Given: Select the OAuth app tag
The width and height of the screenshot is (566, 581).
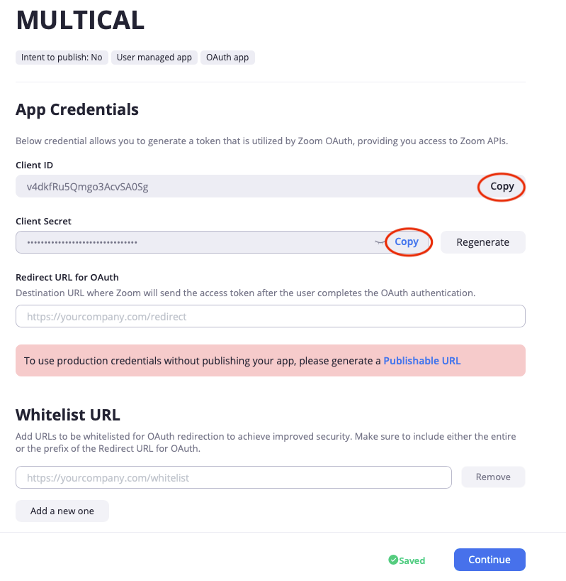Looking at the screenshot, I should 227,57.
